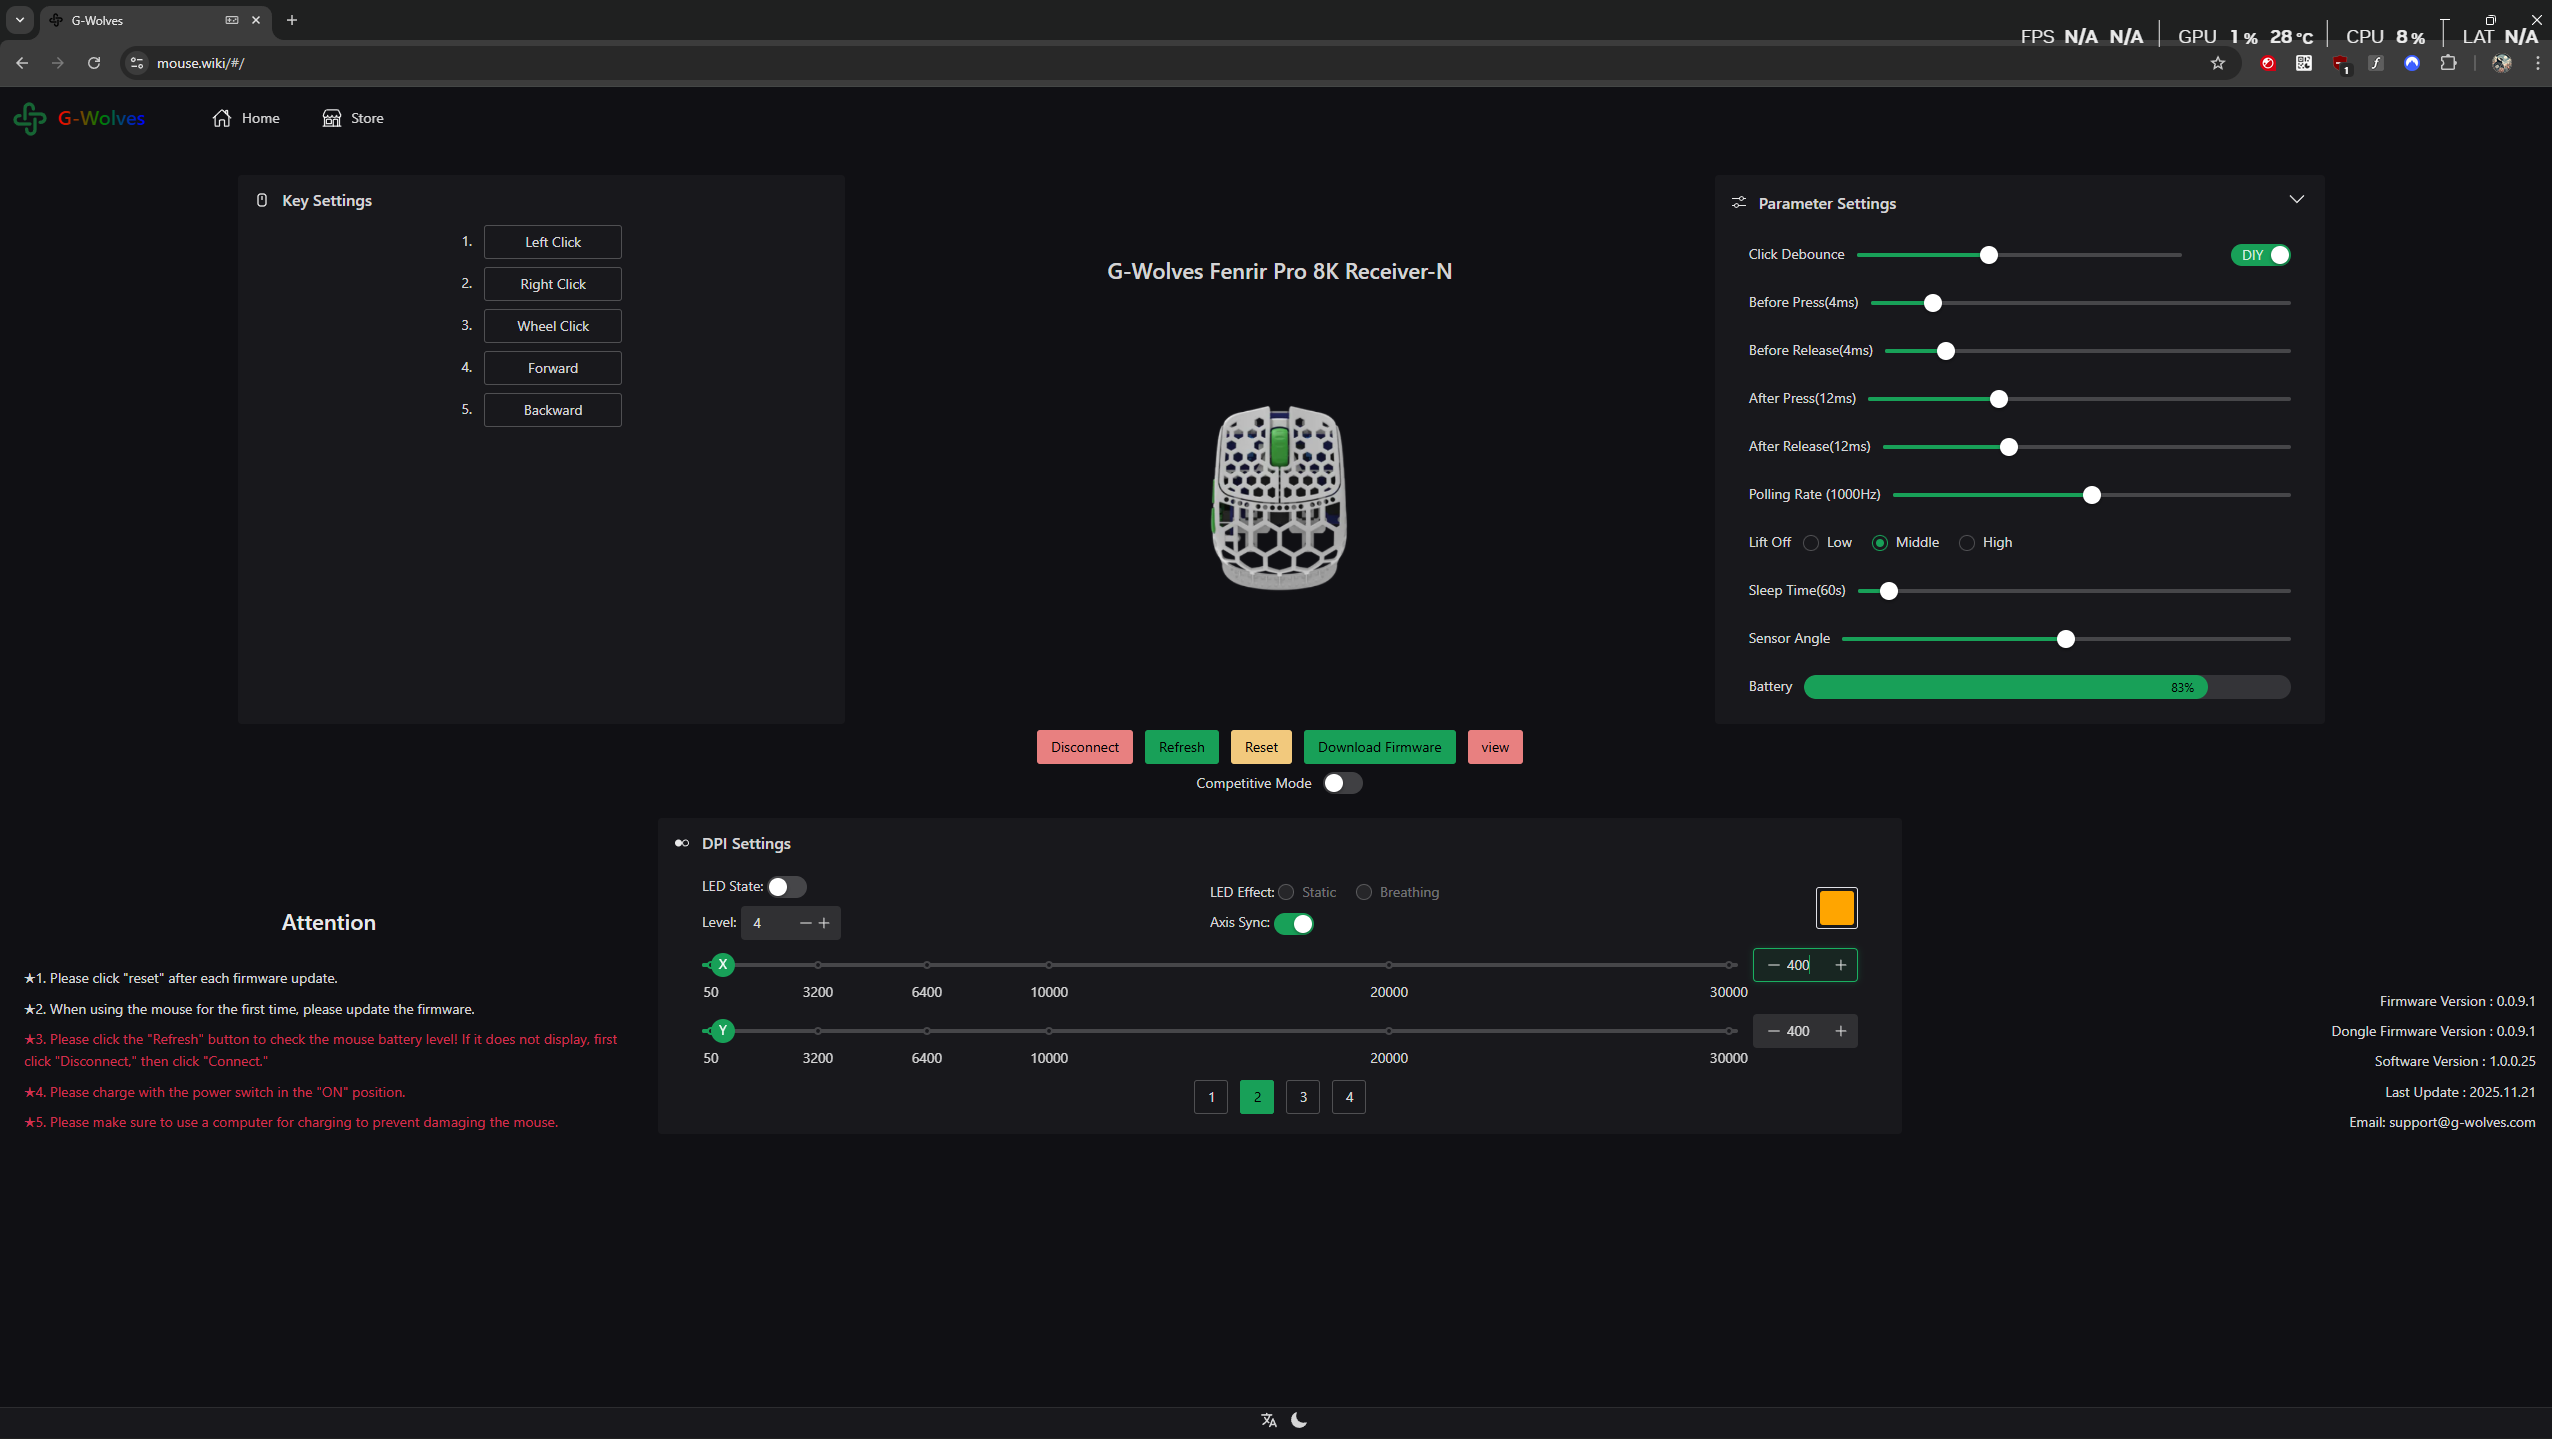Go to the Store menu item
The image size is (2552, 1439).
tap(353, 118)
